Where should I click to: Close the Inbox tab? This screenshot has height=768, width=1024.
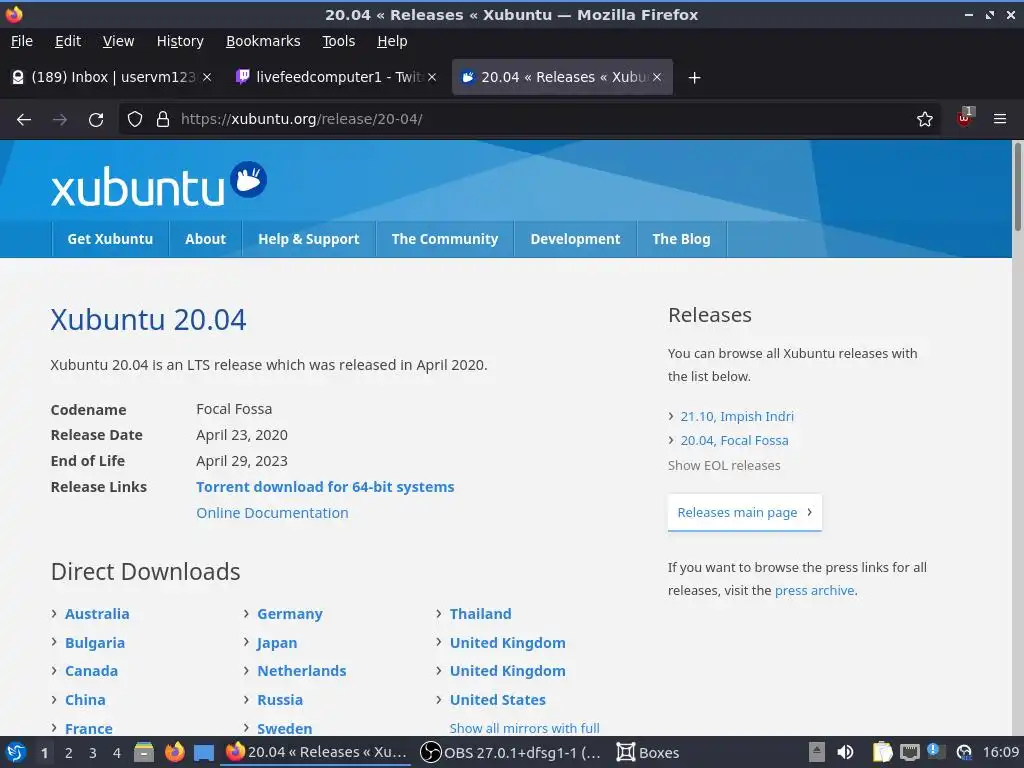(206, 77)
